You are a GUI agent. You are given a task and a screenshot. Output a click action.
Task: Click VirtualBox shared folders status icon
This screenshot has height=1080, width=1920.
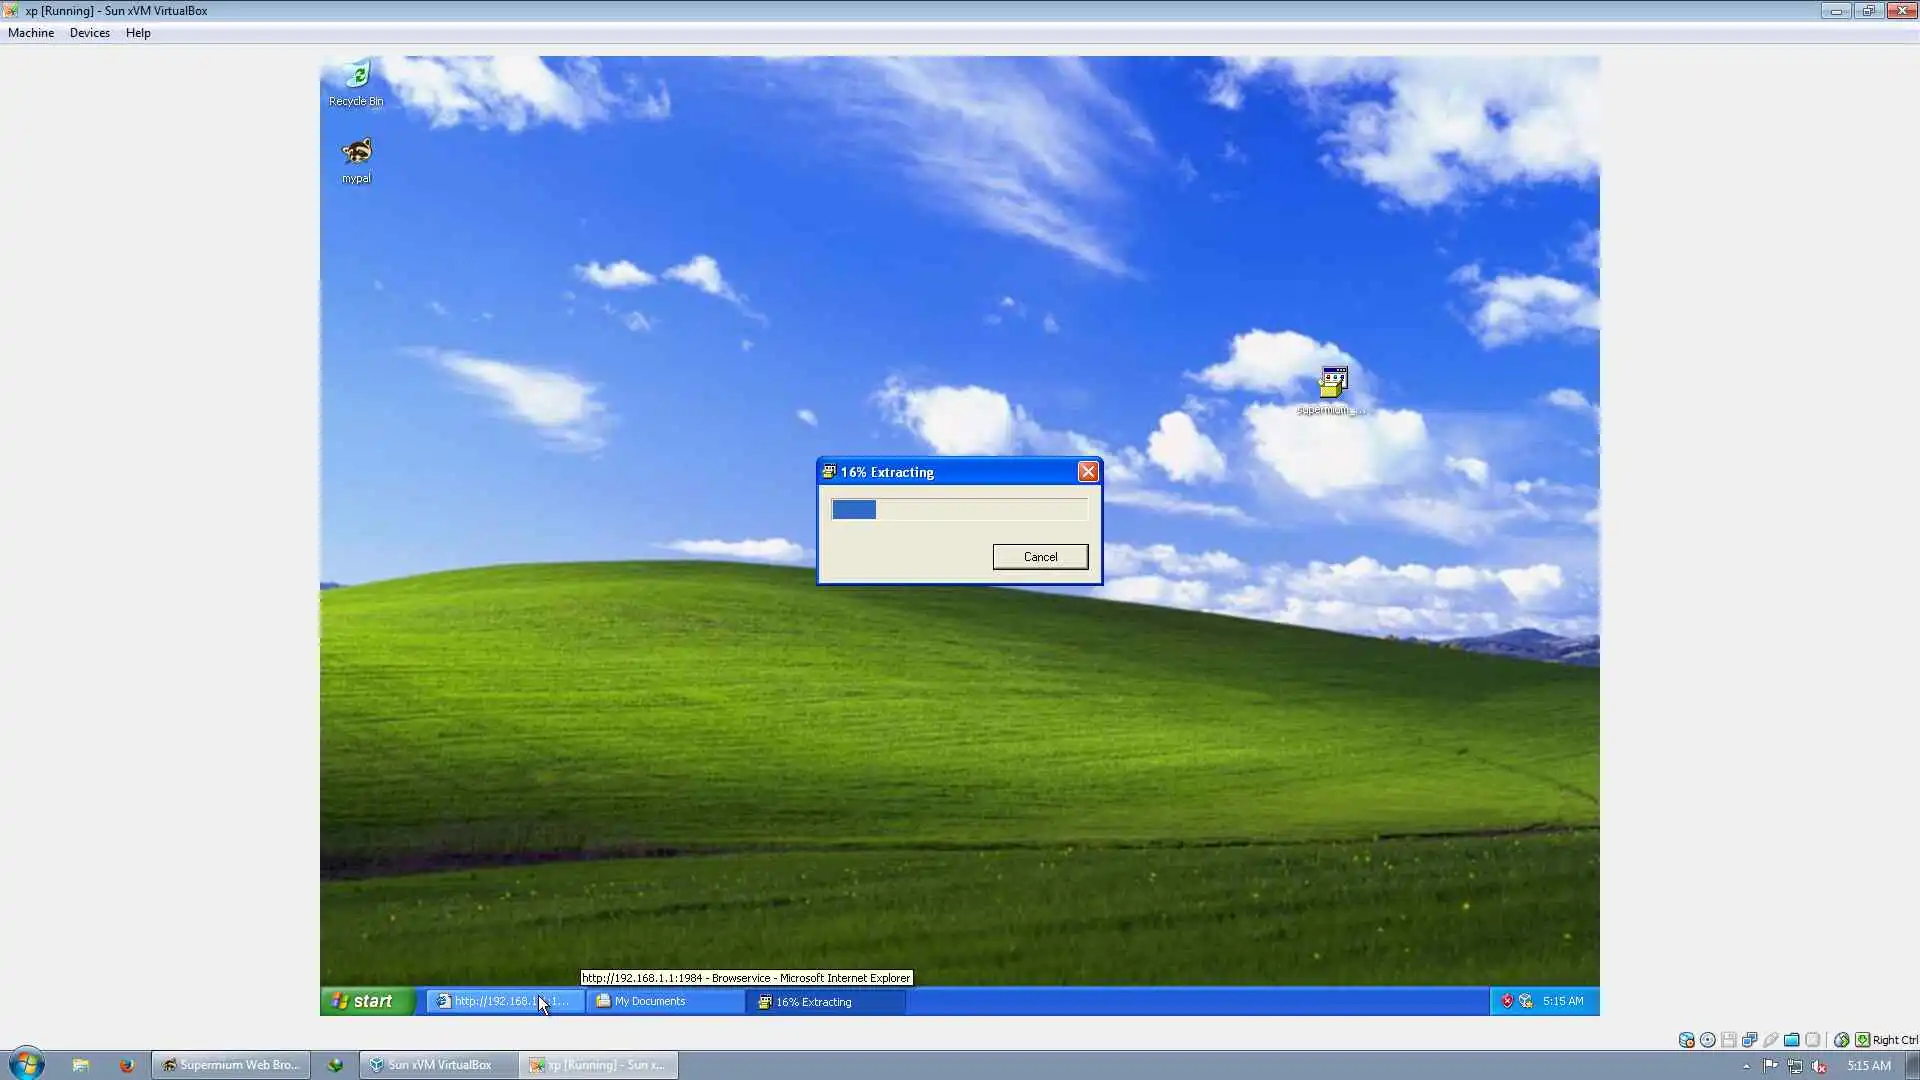click(1792, 1040)
